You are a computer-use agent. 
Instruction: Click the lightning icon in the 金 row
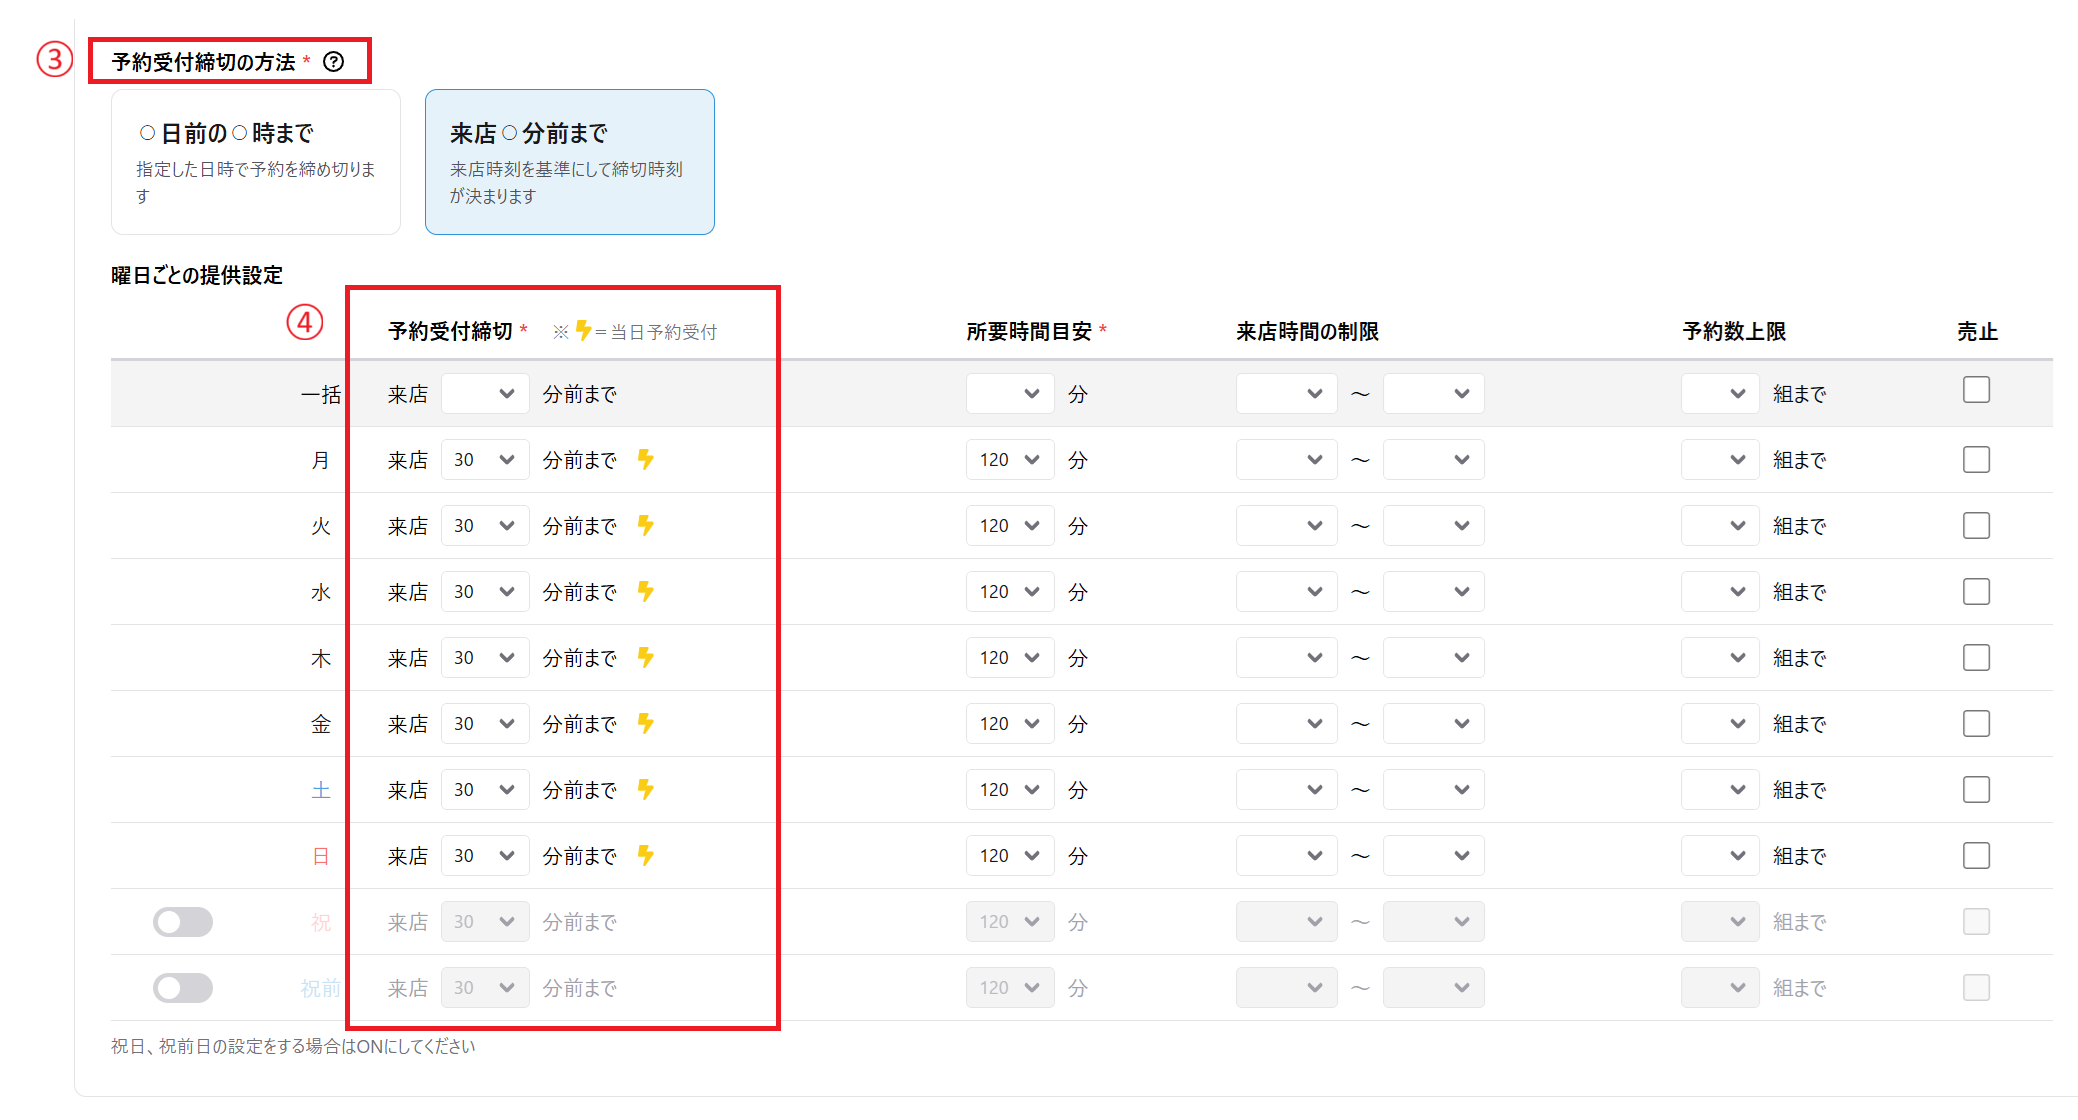[x=646, y=724]
